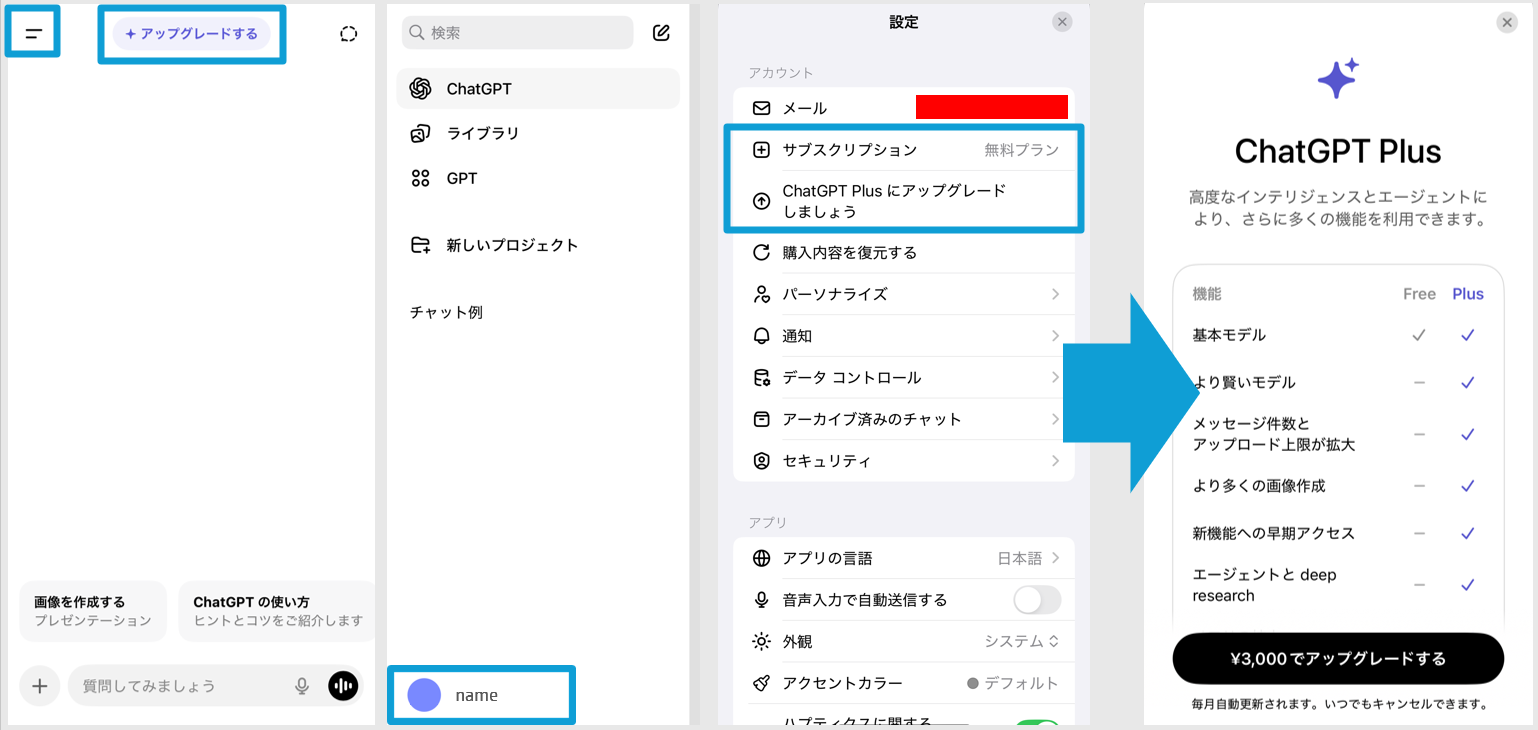Click the 無料プラン value text
This screenshot has height=730, width=1538.
1021,150
